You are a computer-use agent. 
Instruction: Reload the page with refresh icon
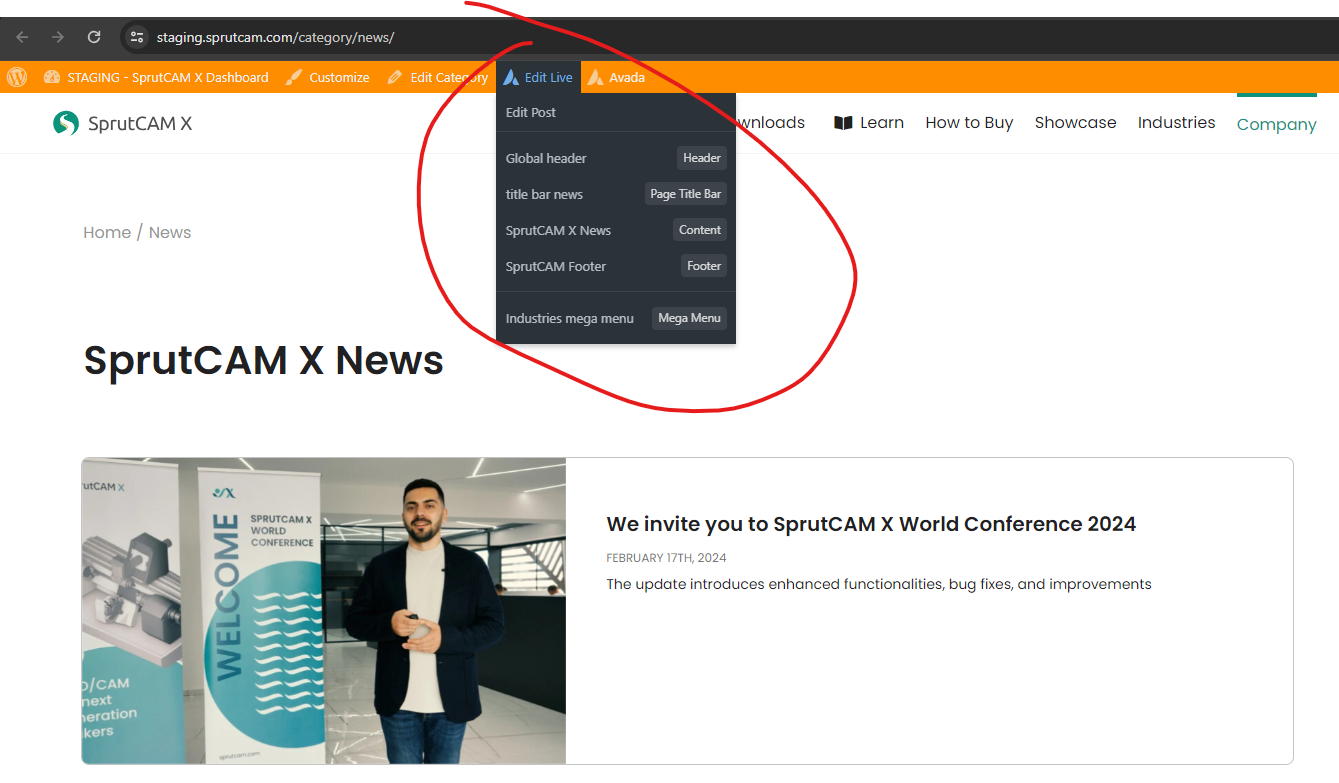tap(94, 37)
